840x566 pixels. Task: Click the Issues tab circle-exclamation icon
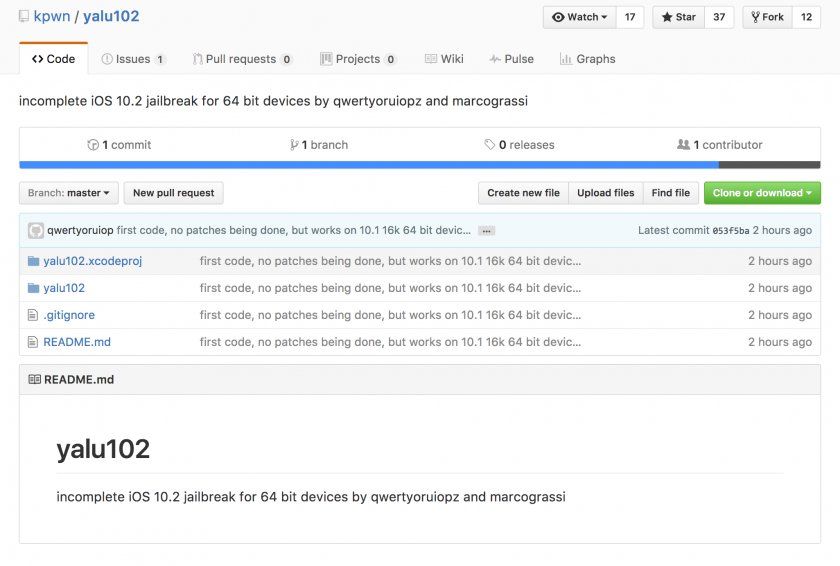click(107, 59)
